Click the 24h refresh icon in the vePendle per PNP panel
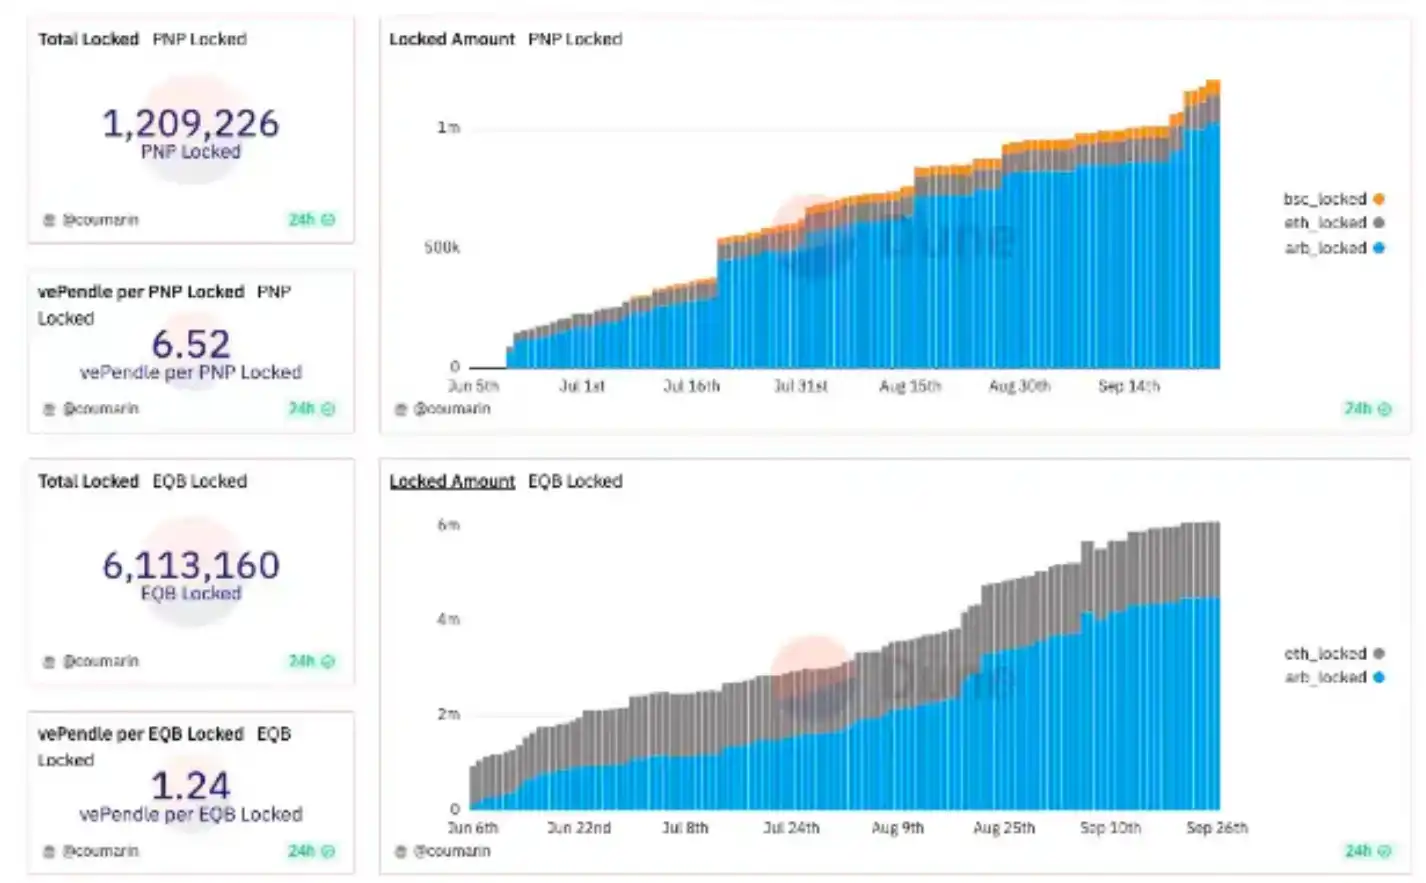Screen dimensions: 1426x883 pos(328,409)
